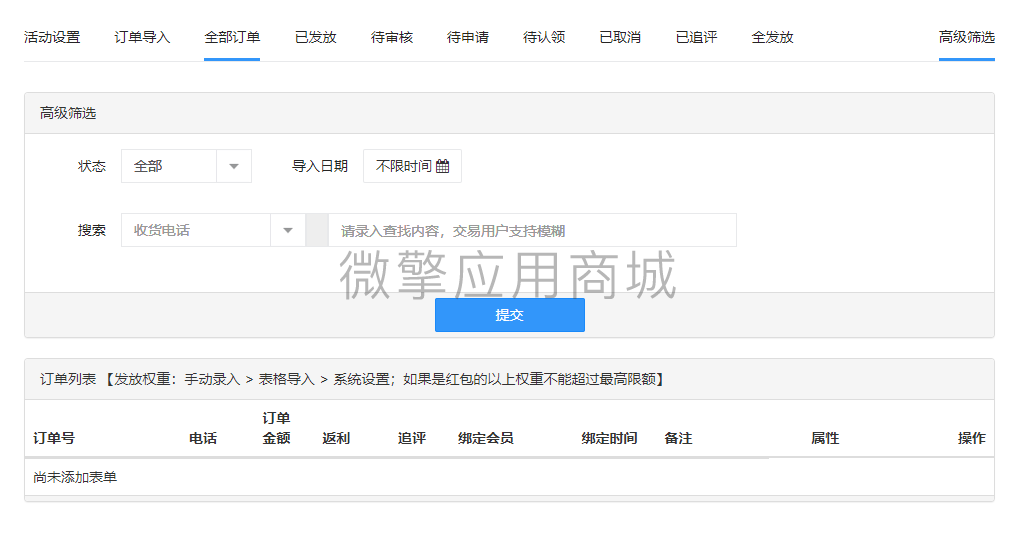Screen dimensions: 1014x551
Task: Open 待审核 tab
Action: coord(392,38)
